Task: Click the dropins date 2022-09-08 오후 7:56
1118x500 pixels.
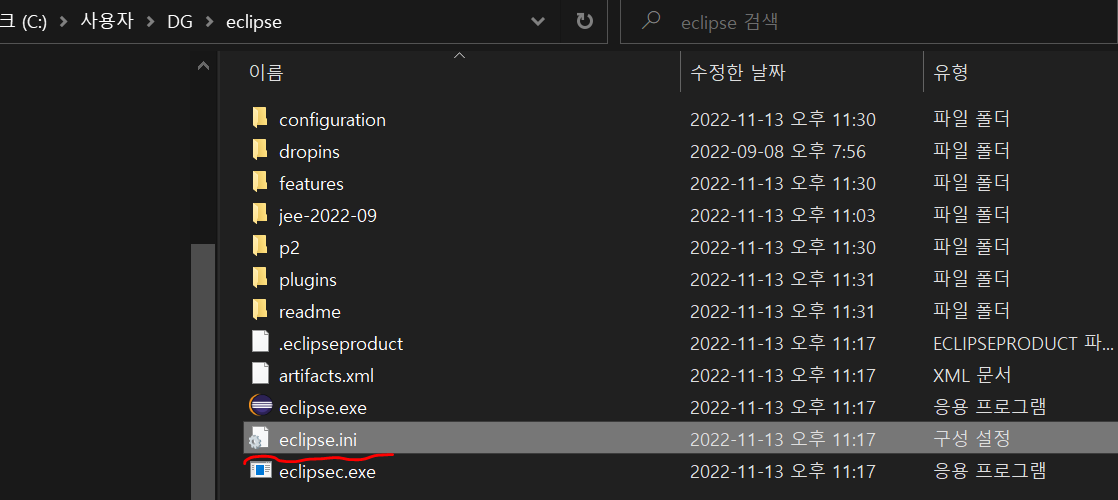Action: tap(779, 152)
